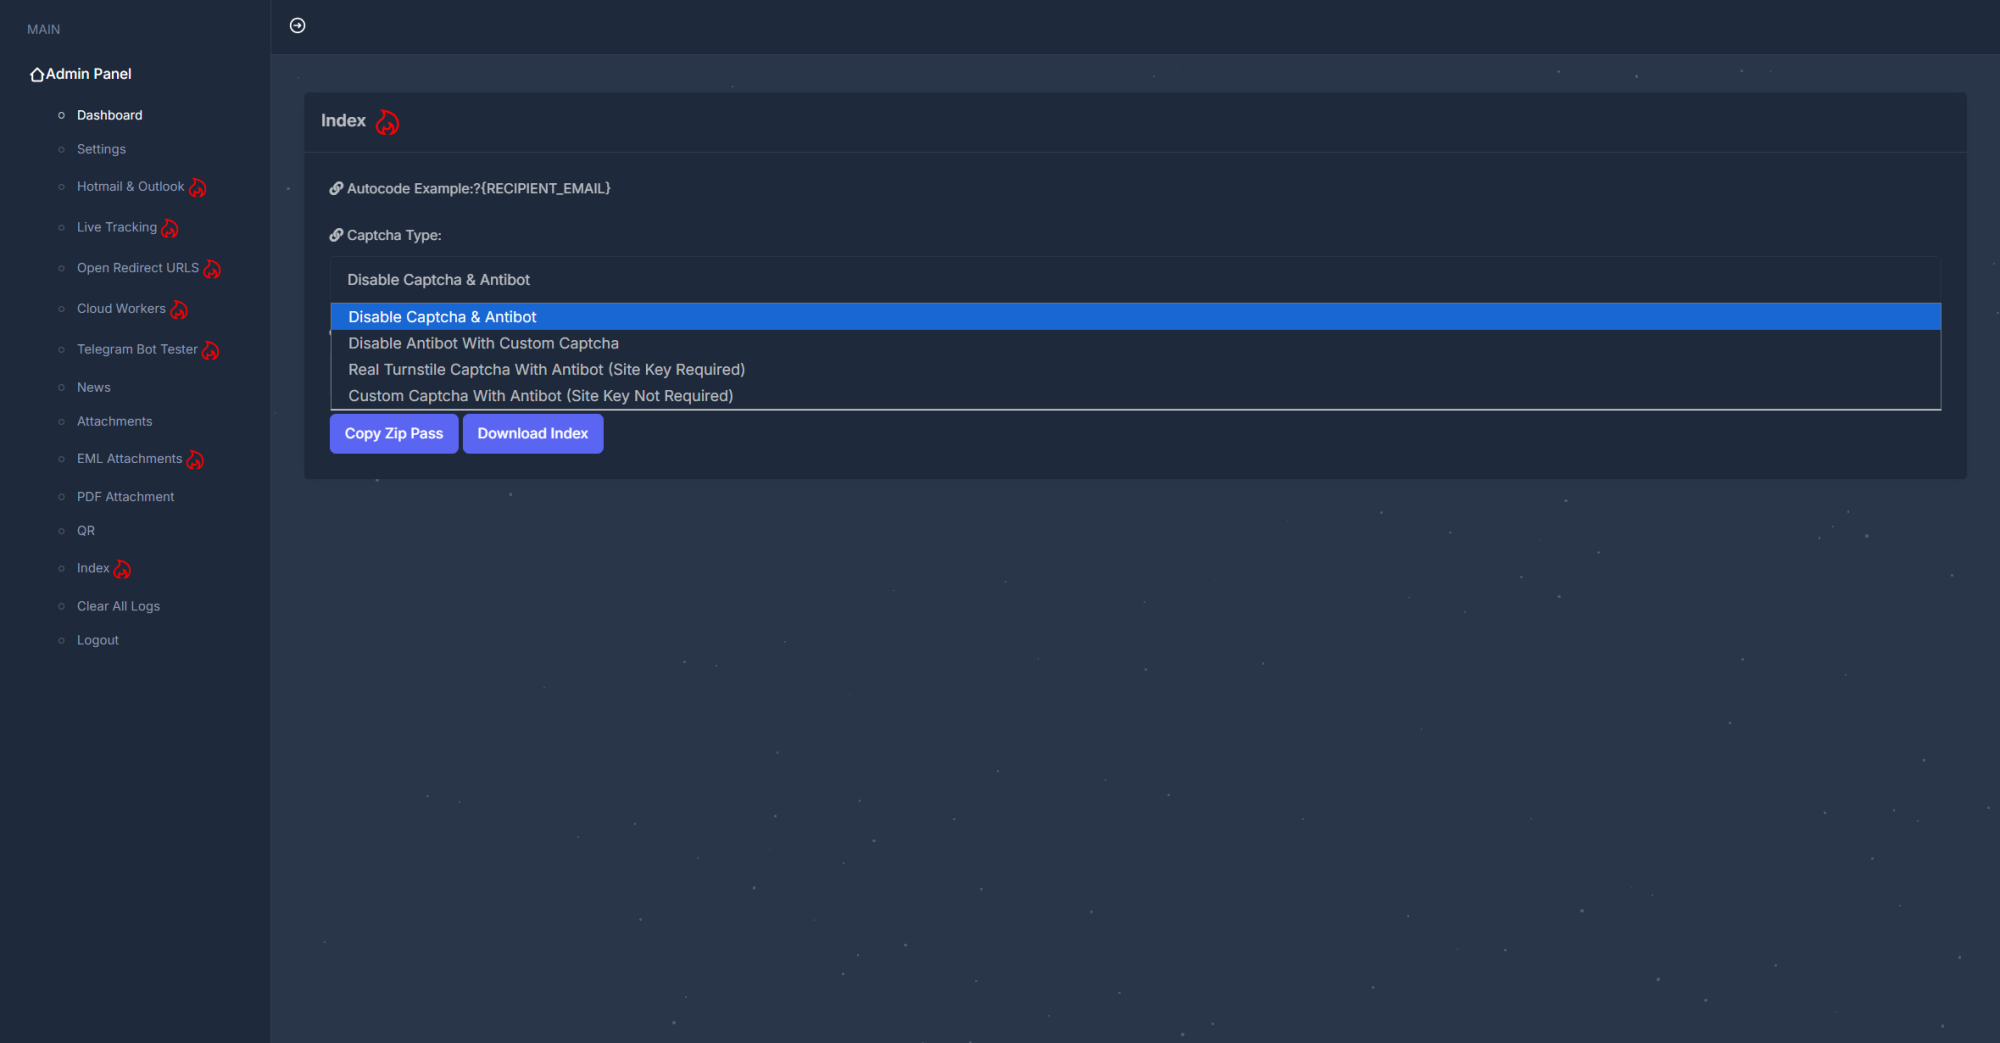The image size is (2000, 1043).
Task: Go to Settings in the sidebar
Action: 101,149
